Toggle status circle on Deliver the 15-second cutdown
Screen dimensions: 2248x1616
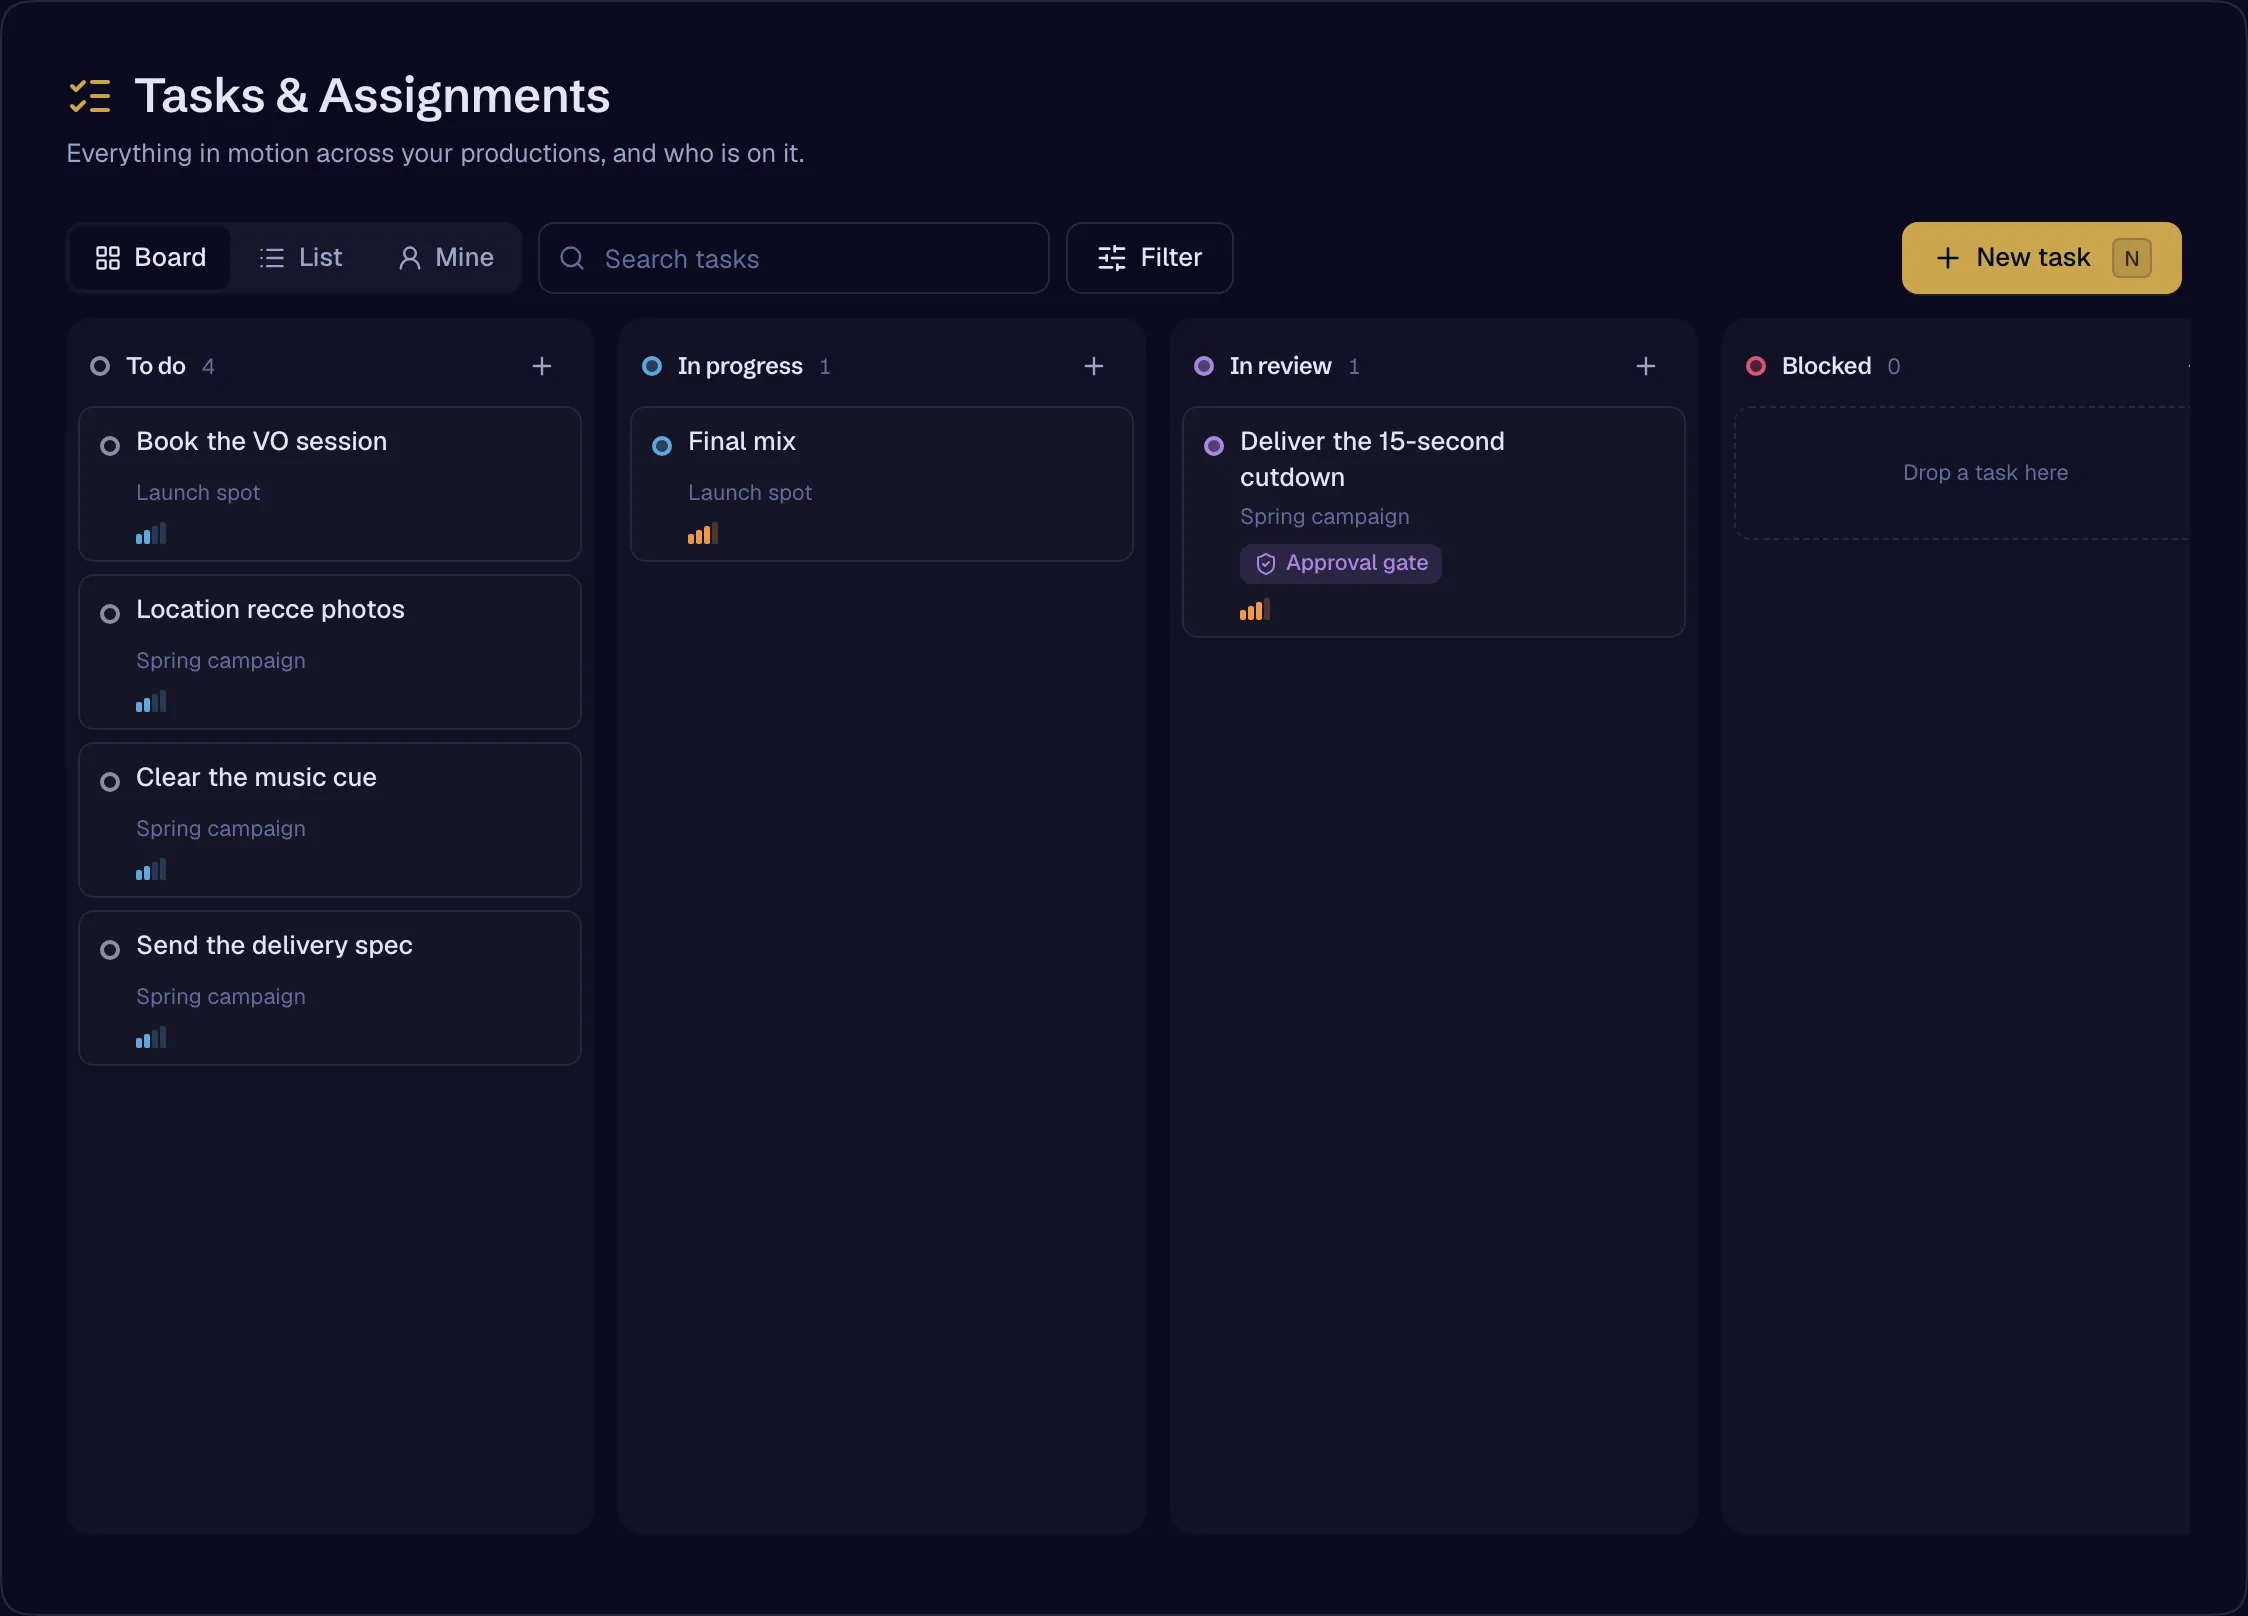tap(1214, 445)
